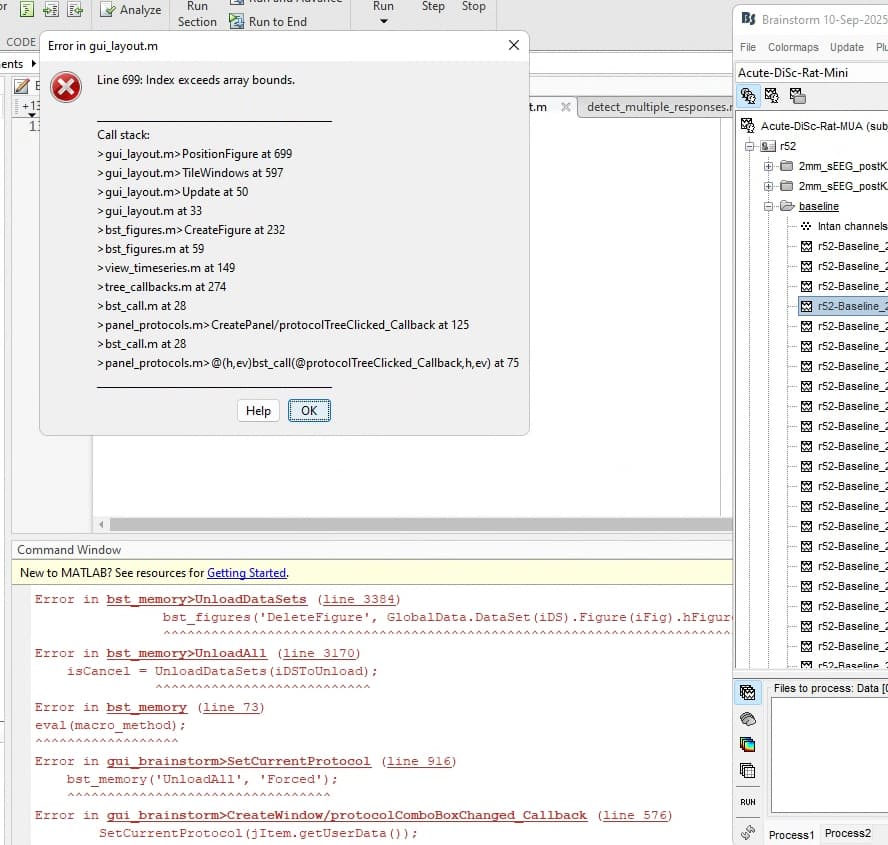Open the Getting Started link
The width and height of the screenshot is (888, 845).
tap(246, 573)
